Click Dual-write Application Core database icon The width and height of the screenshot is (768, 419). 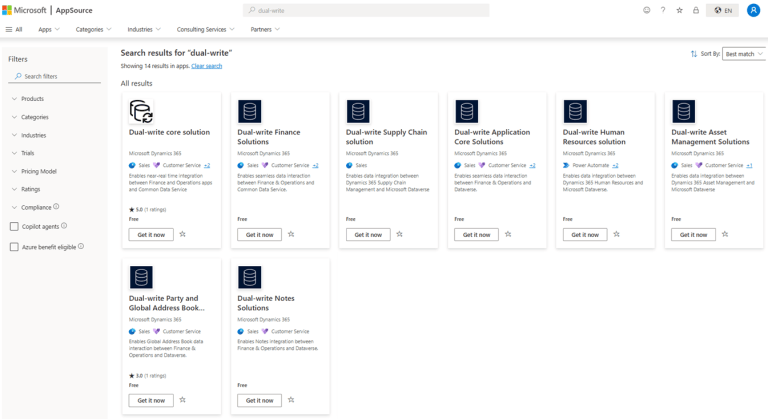click(466, 111)
